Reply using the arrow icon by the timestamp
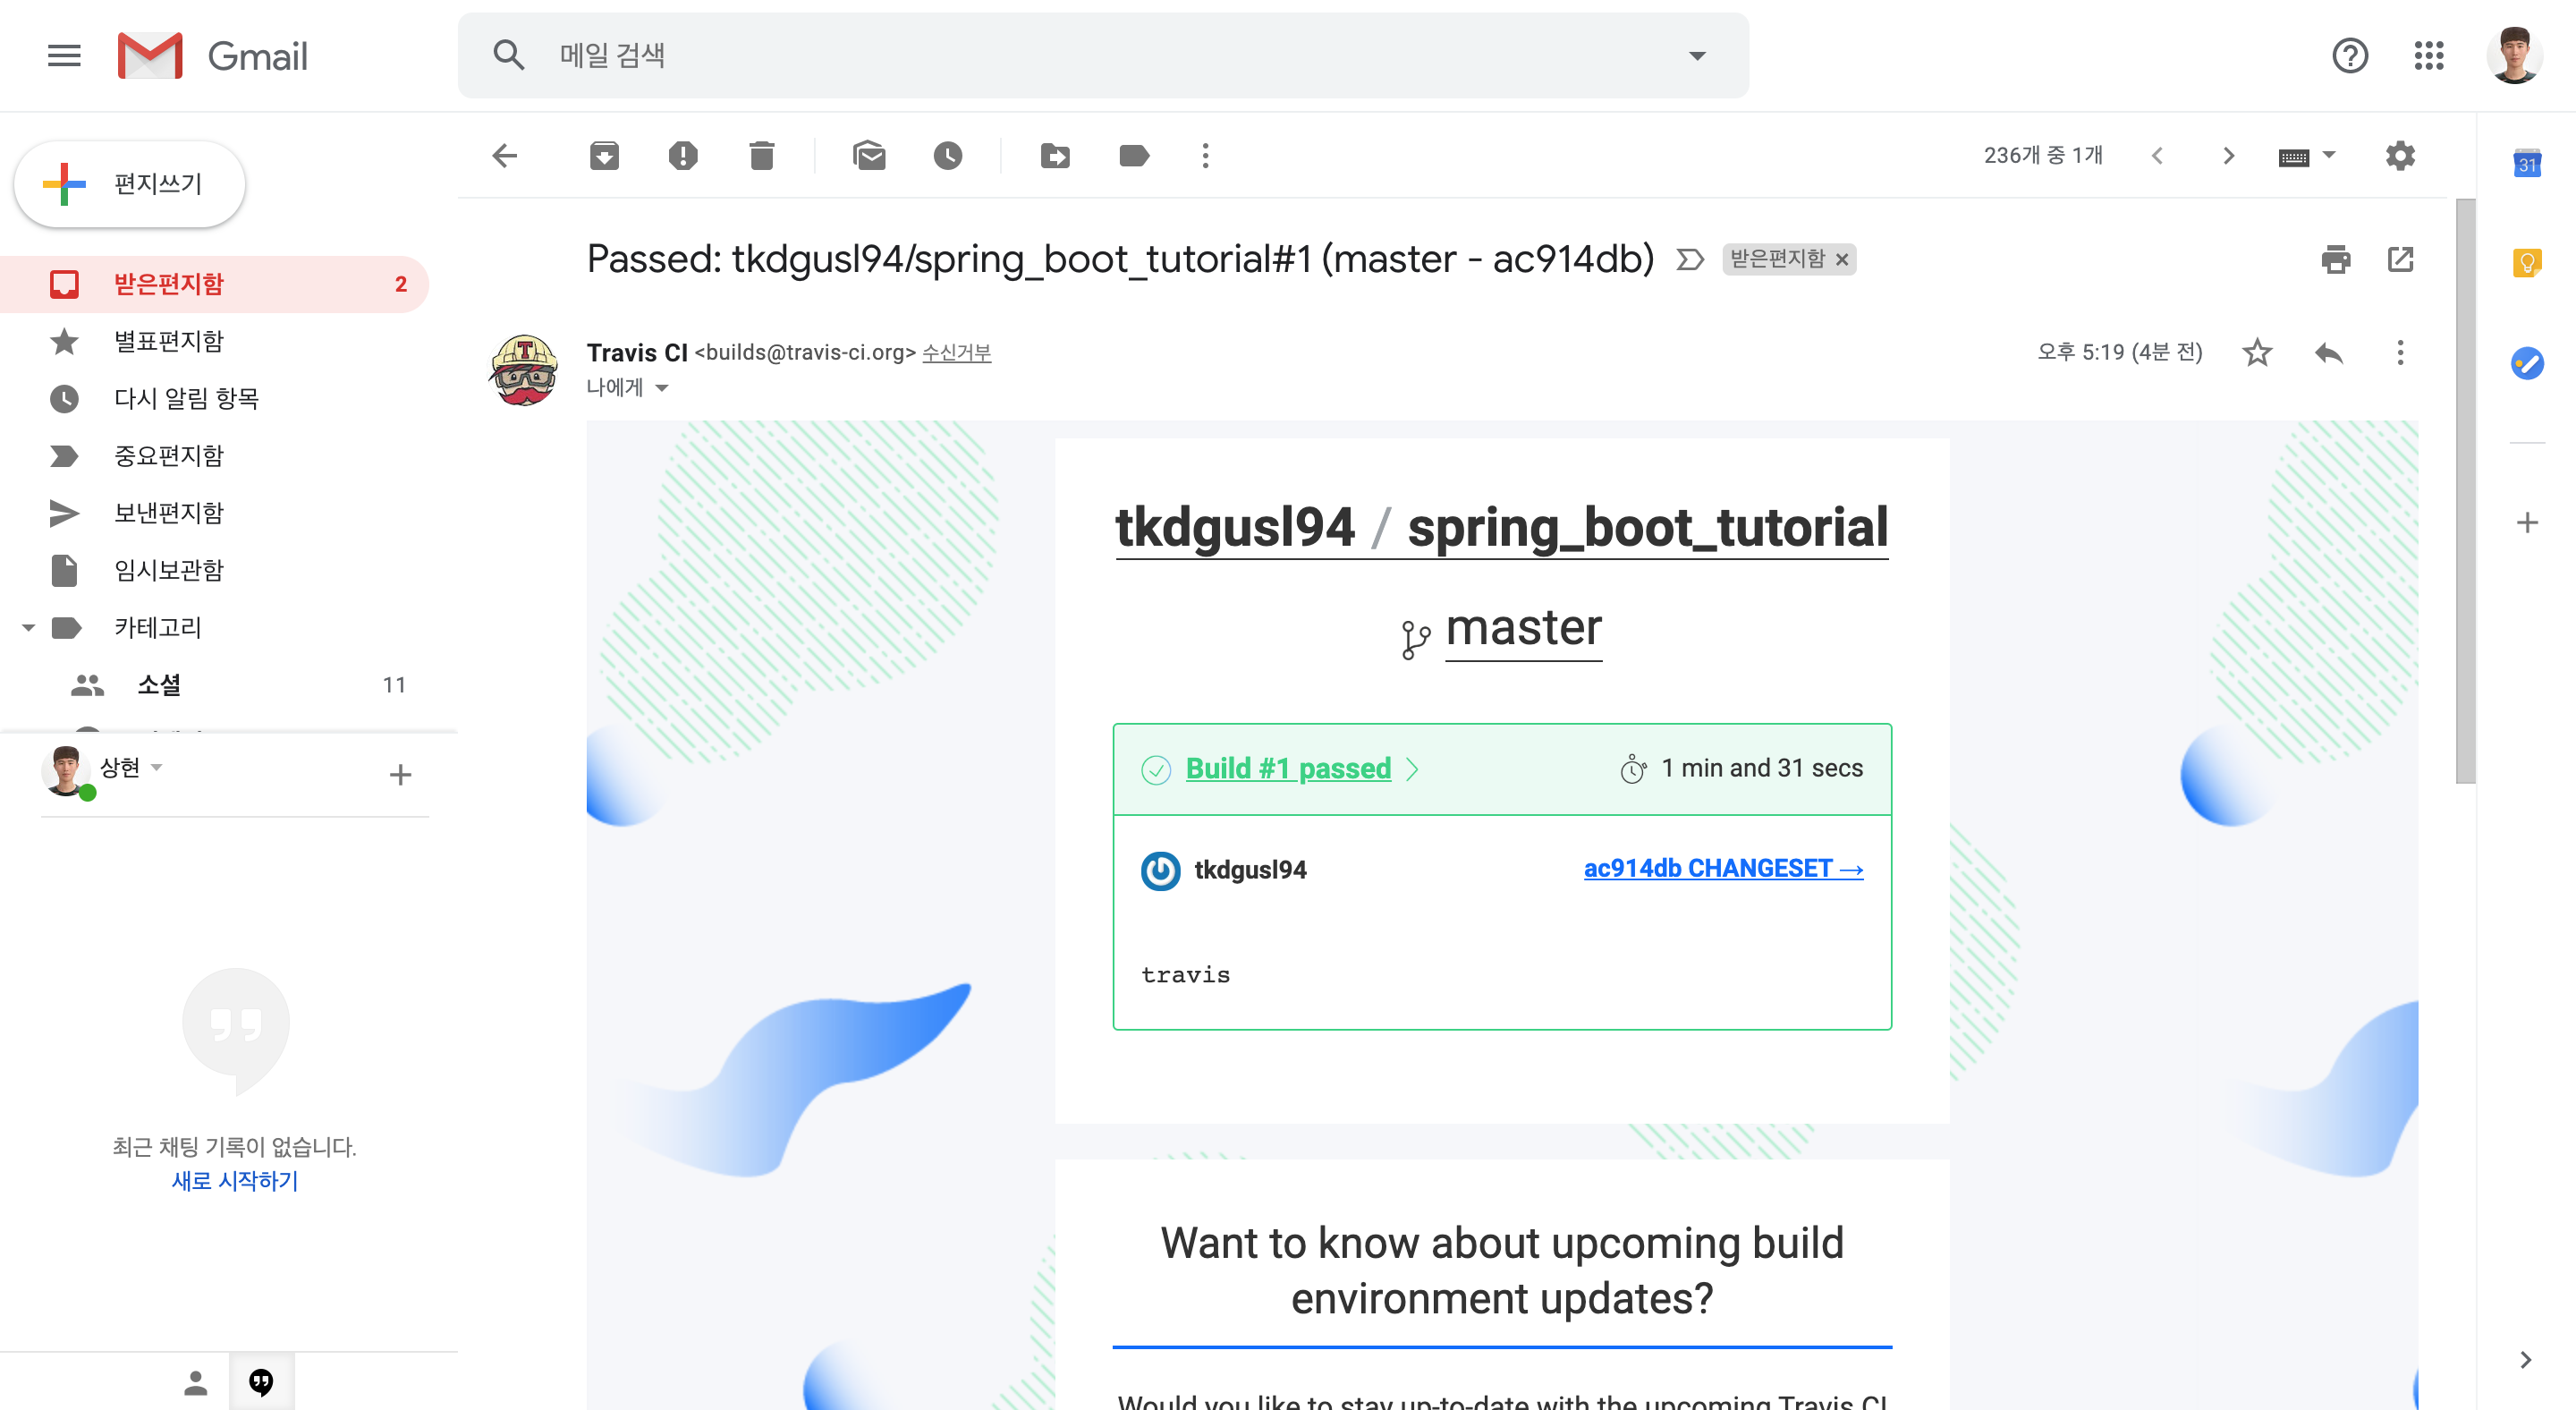2576x1410 pixels. tap(2329, 353)
